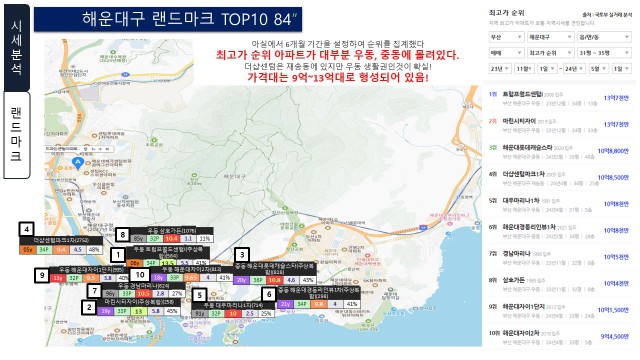Open rank 1 트럼프월드센텀 listing
The width and height of the screenshot is (640, 360).
559,98
